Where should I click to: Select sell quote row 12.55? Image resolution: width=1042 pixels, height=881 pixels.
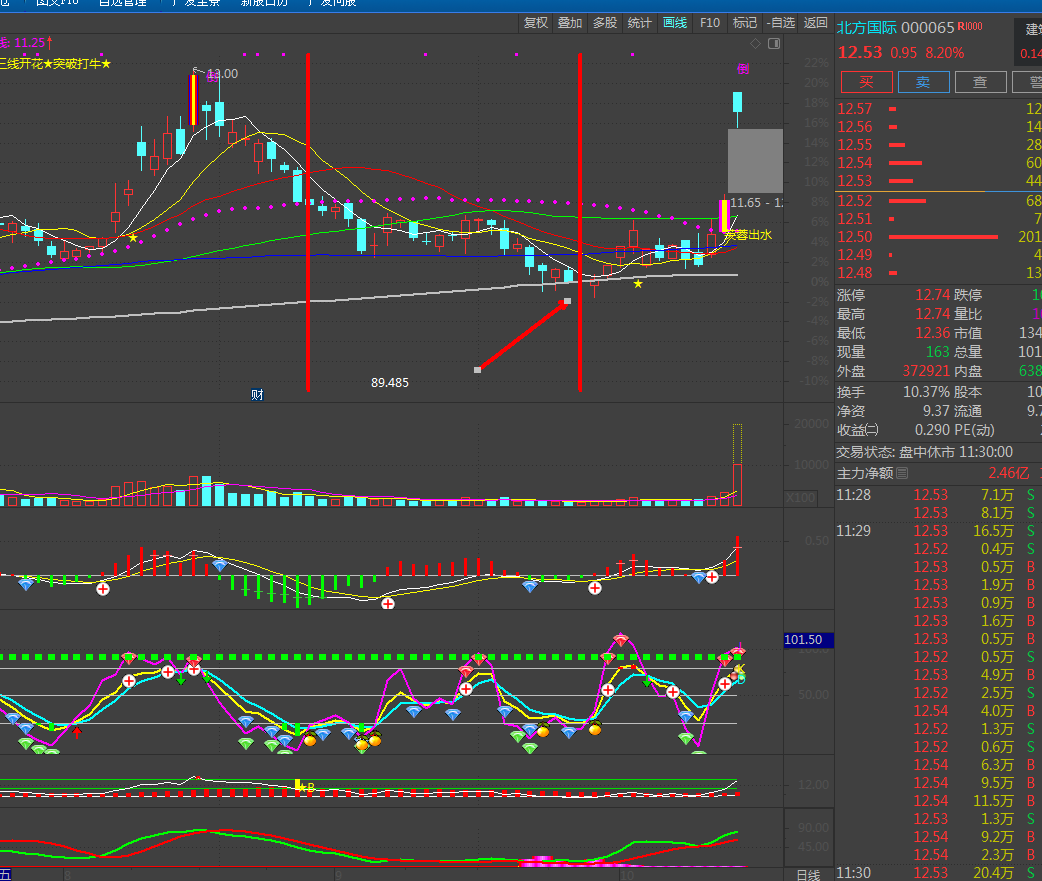tap(938, 145)
